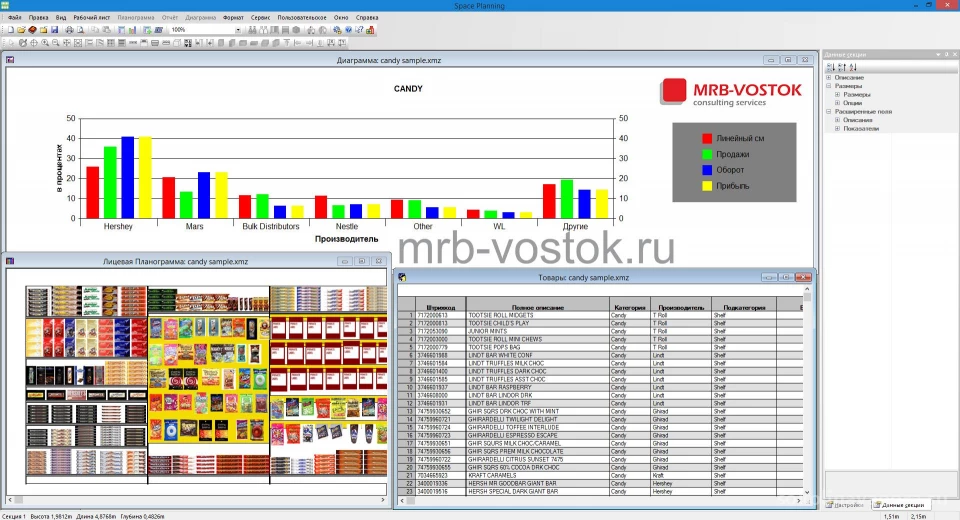The width and height of the screenshot is (960, 520).
Task: Collapse the Расширенные поля tree node
Action: 828,111
